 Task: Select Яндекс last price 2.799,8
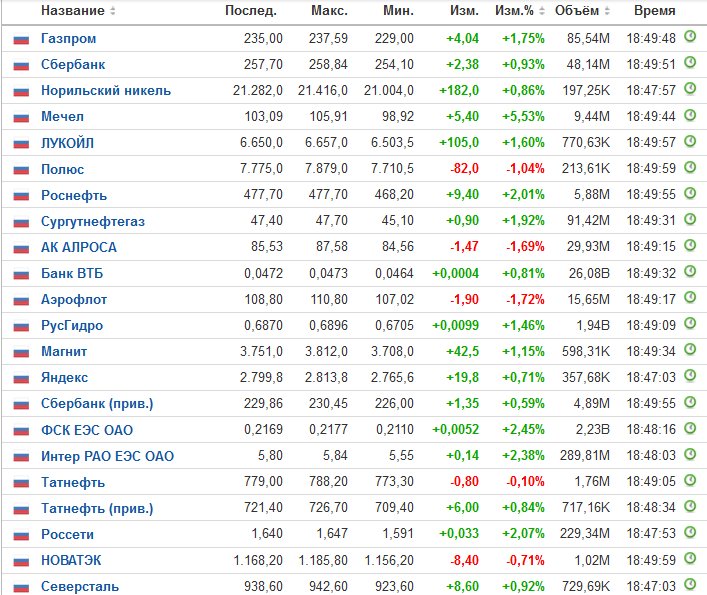(x=261, y=377)
